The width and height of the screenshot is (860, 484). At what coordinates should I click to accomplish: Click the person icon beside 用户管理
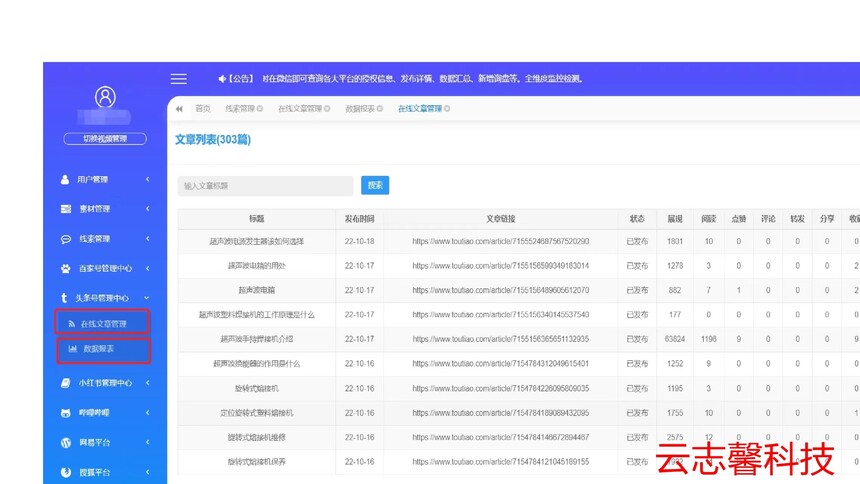pyautogui.click(x=65, y=179)
